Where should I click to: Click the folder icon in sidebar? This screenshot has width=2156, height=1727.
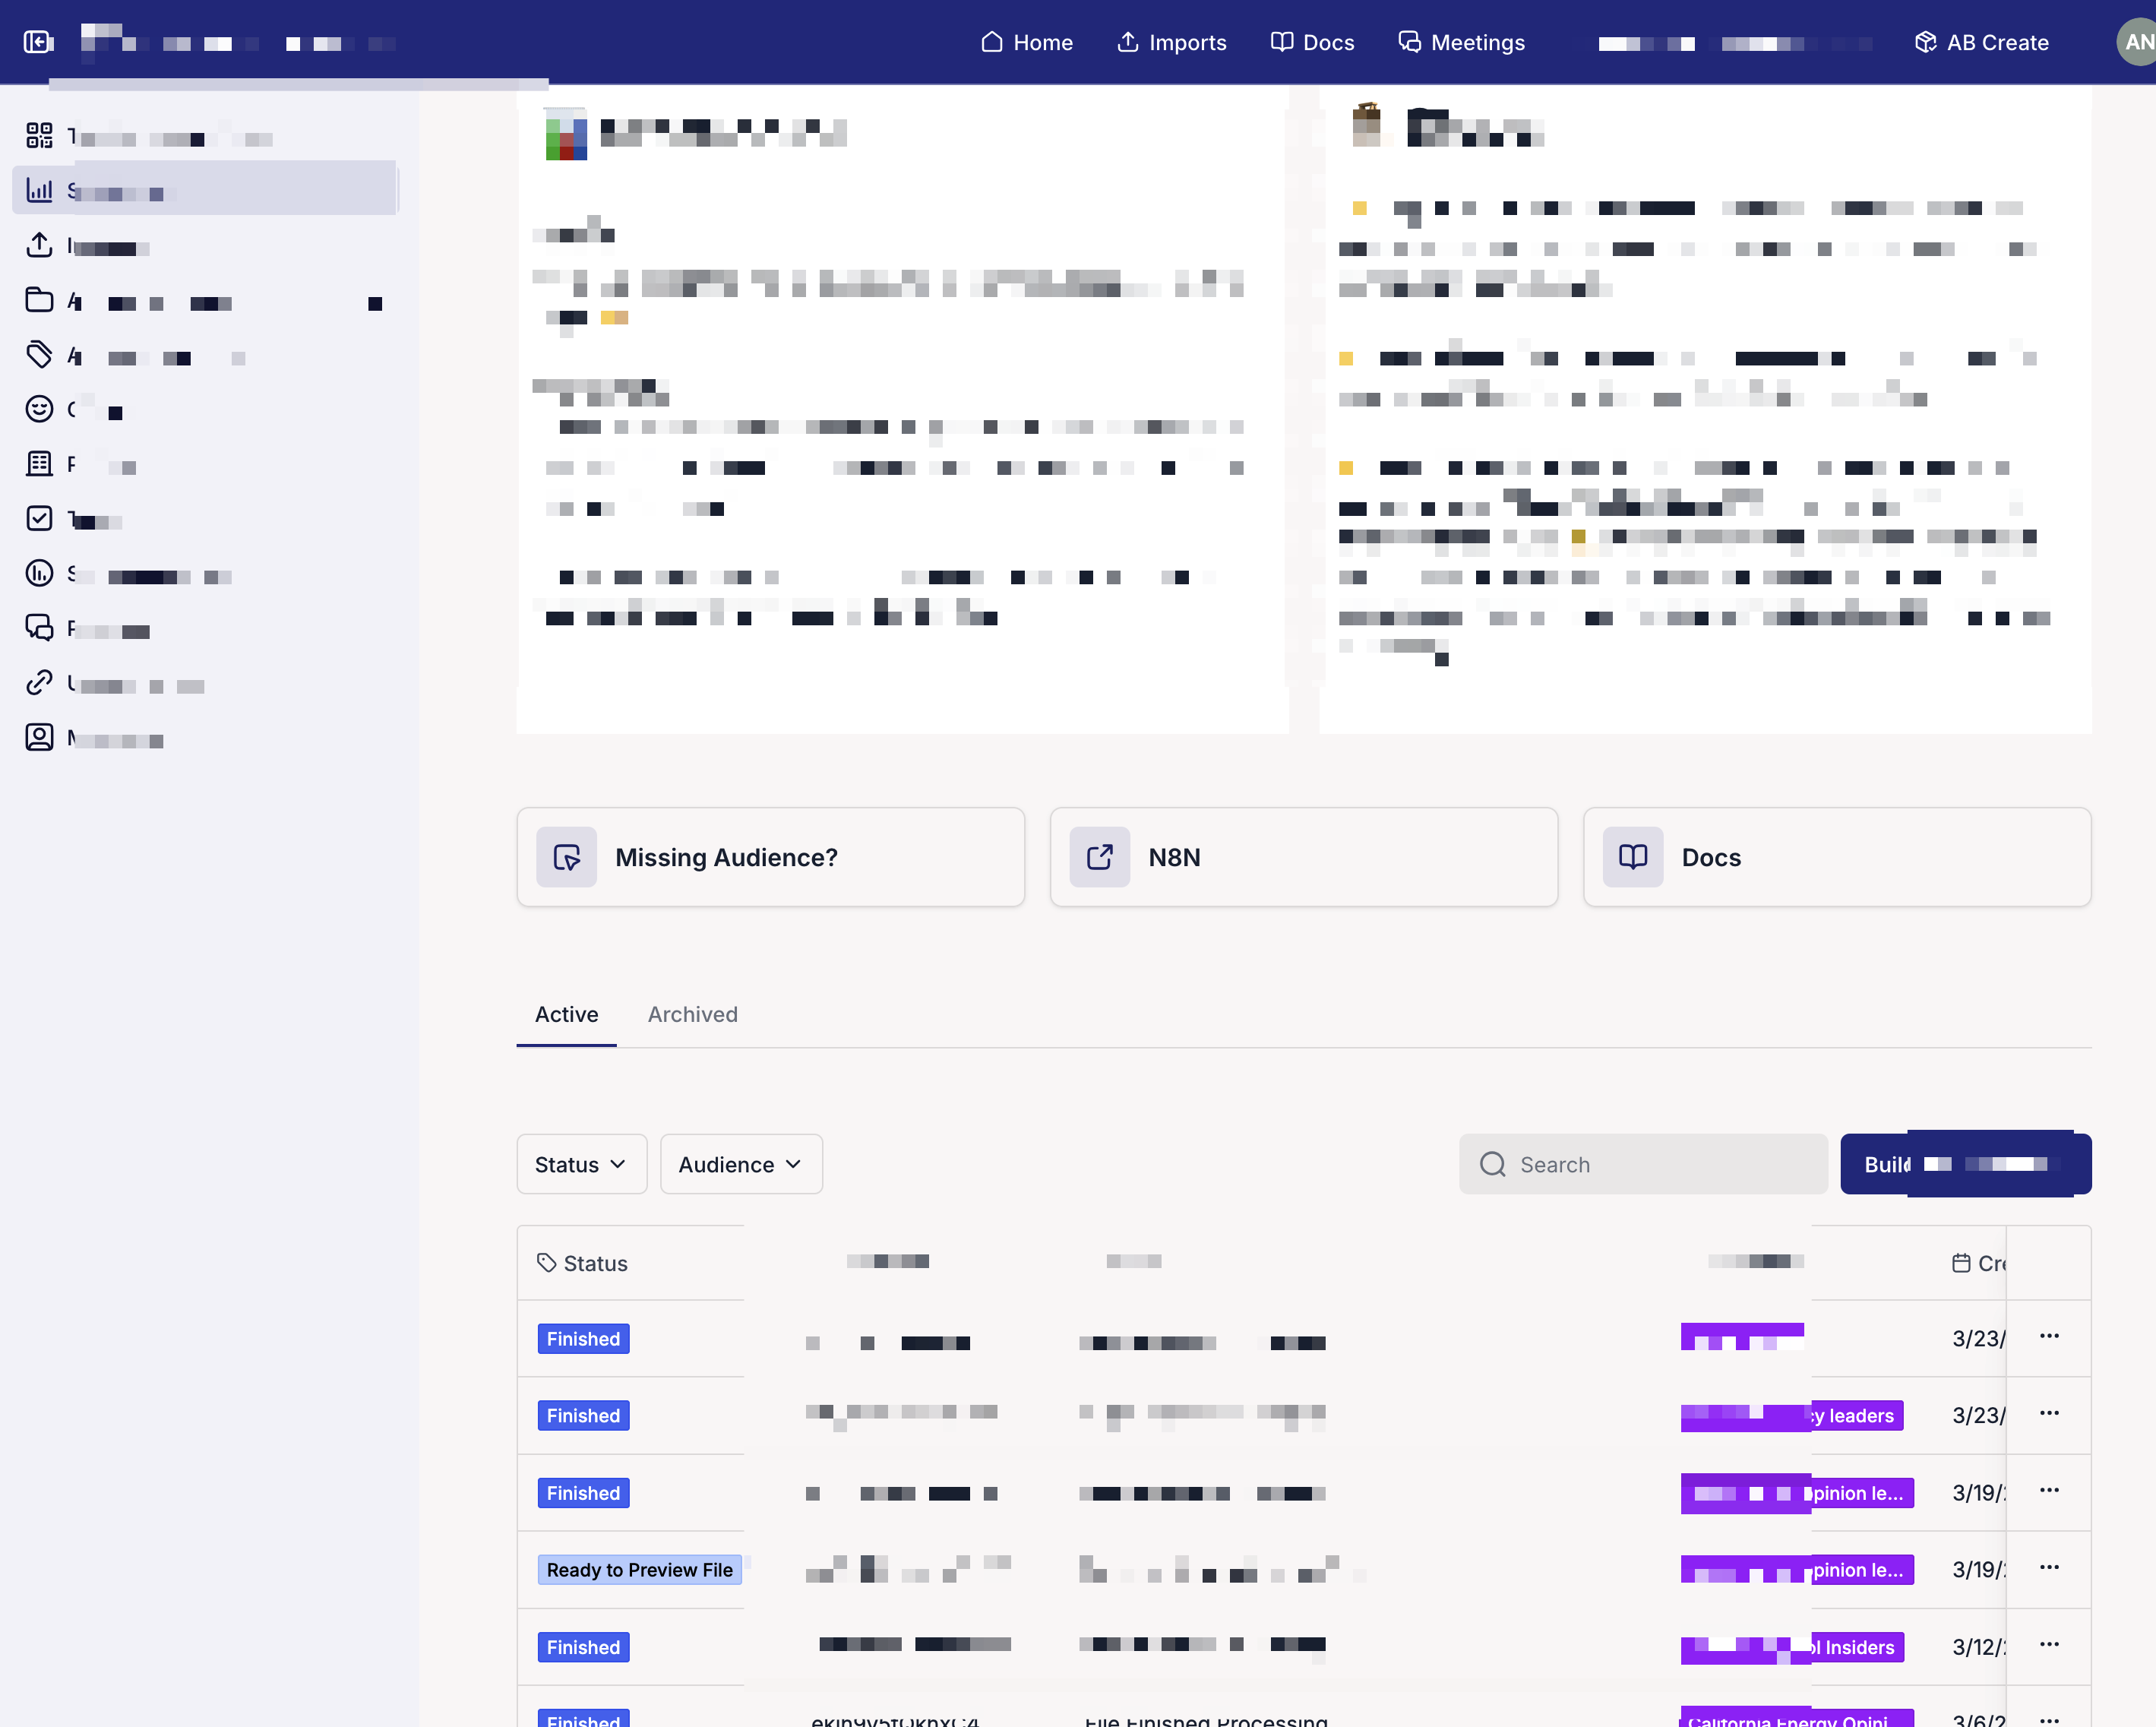click(x=39, y=300)
